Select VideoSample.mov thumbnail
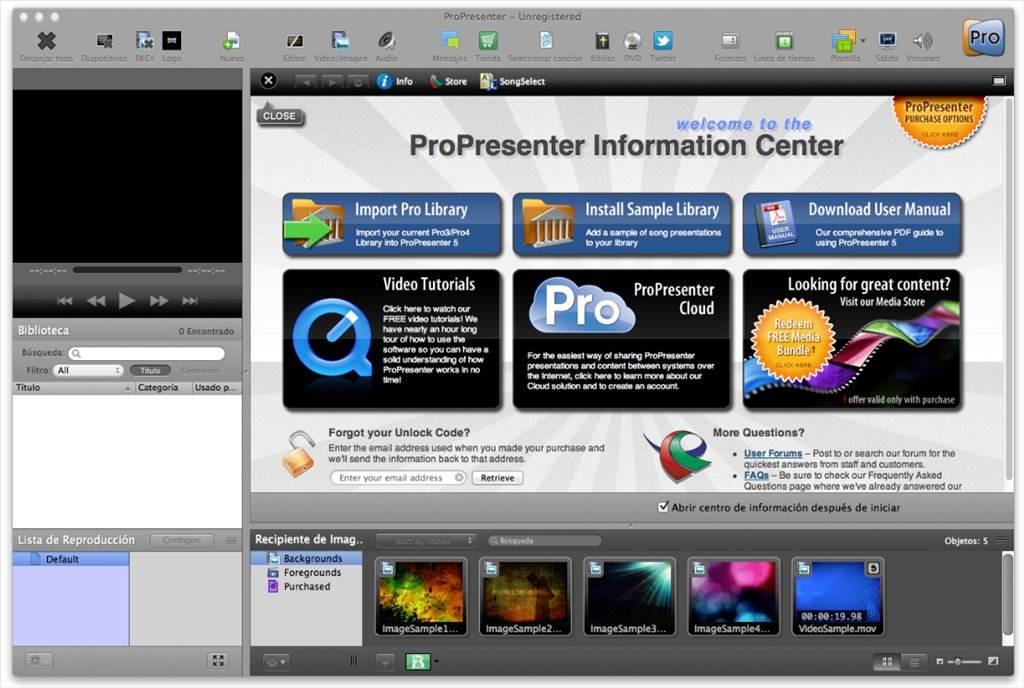Screen dimensions: 1024x688 [x=838, y=596]
